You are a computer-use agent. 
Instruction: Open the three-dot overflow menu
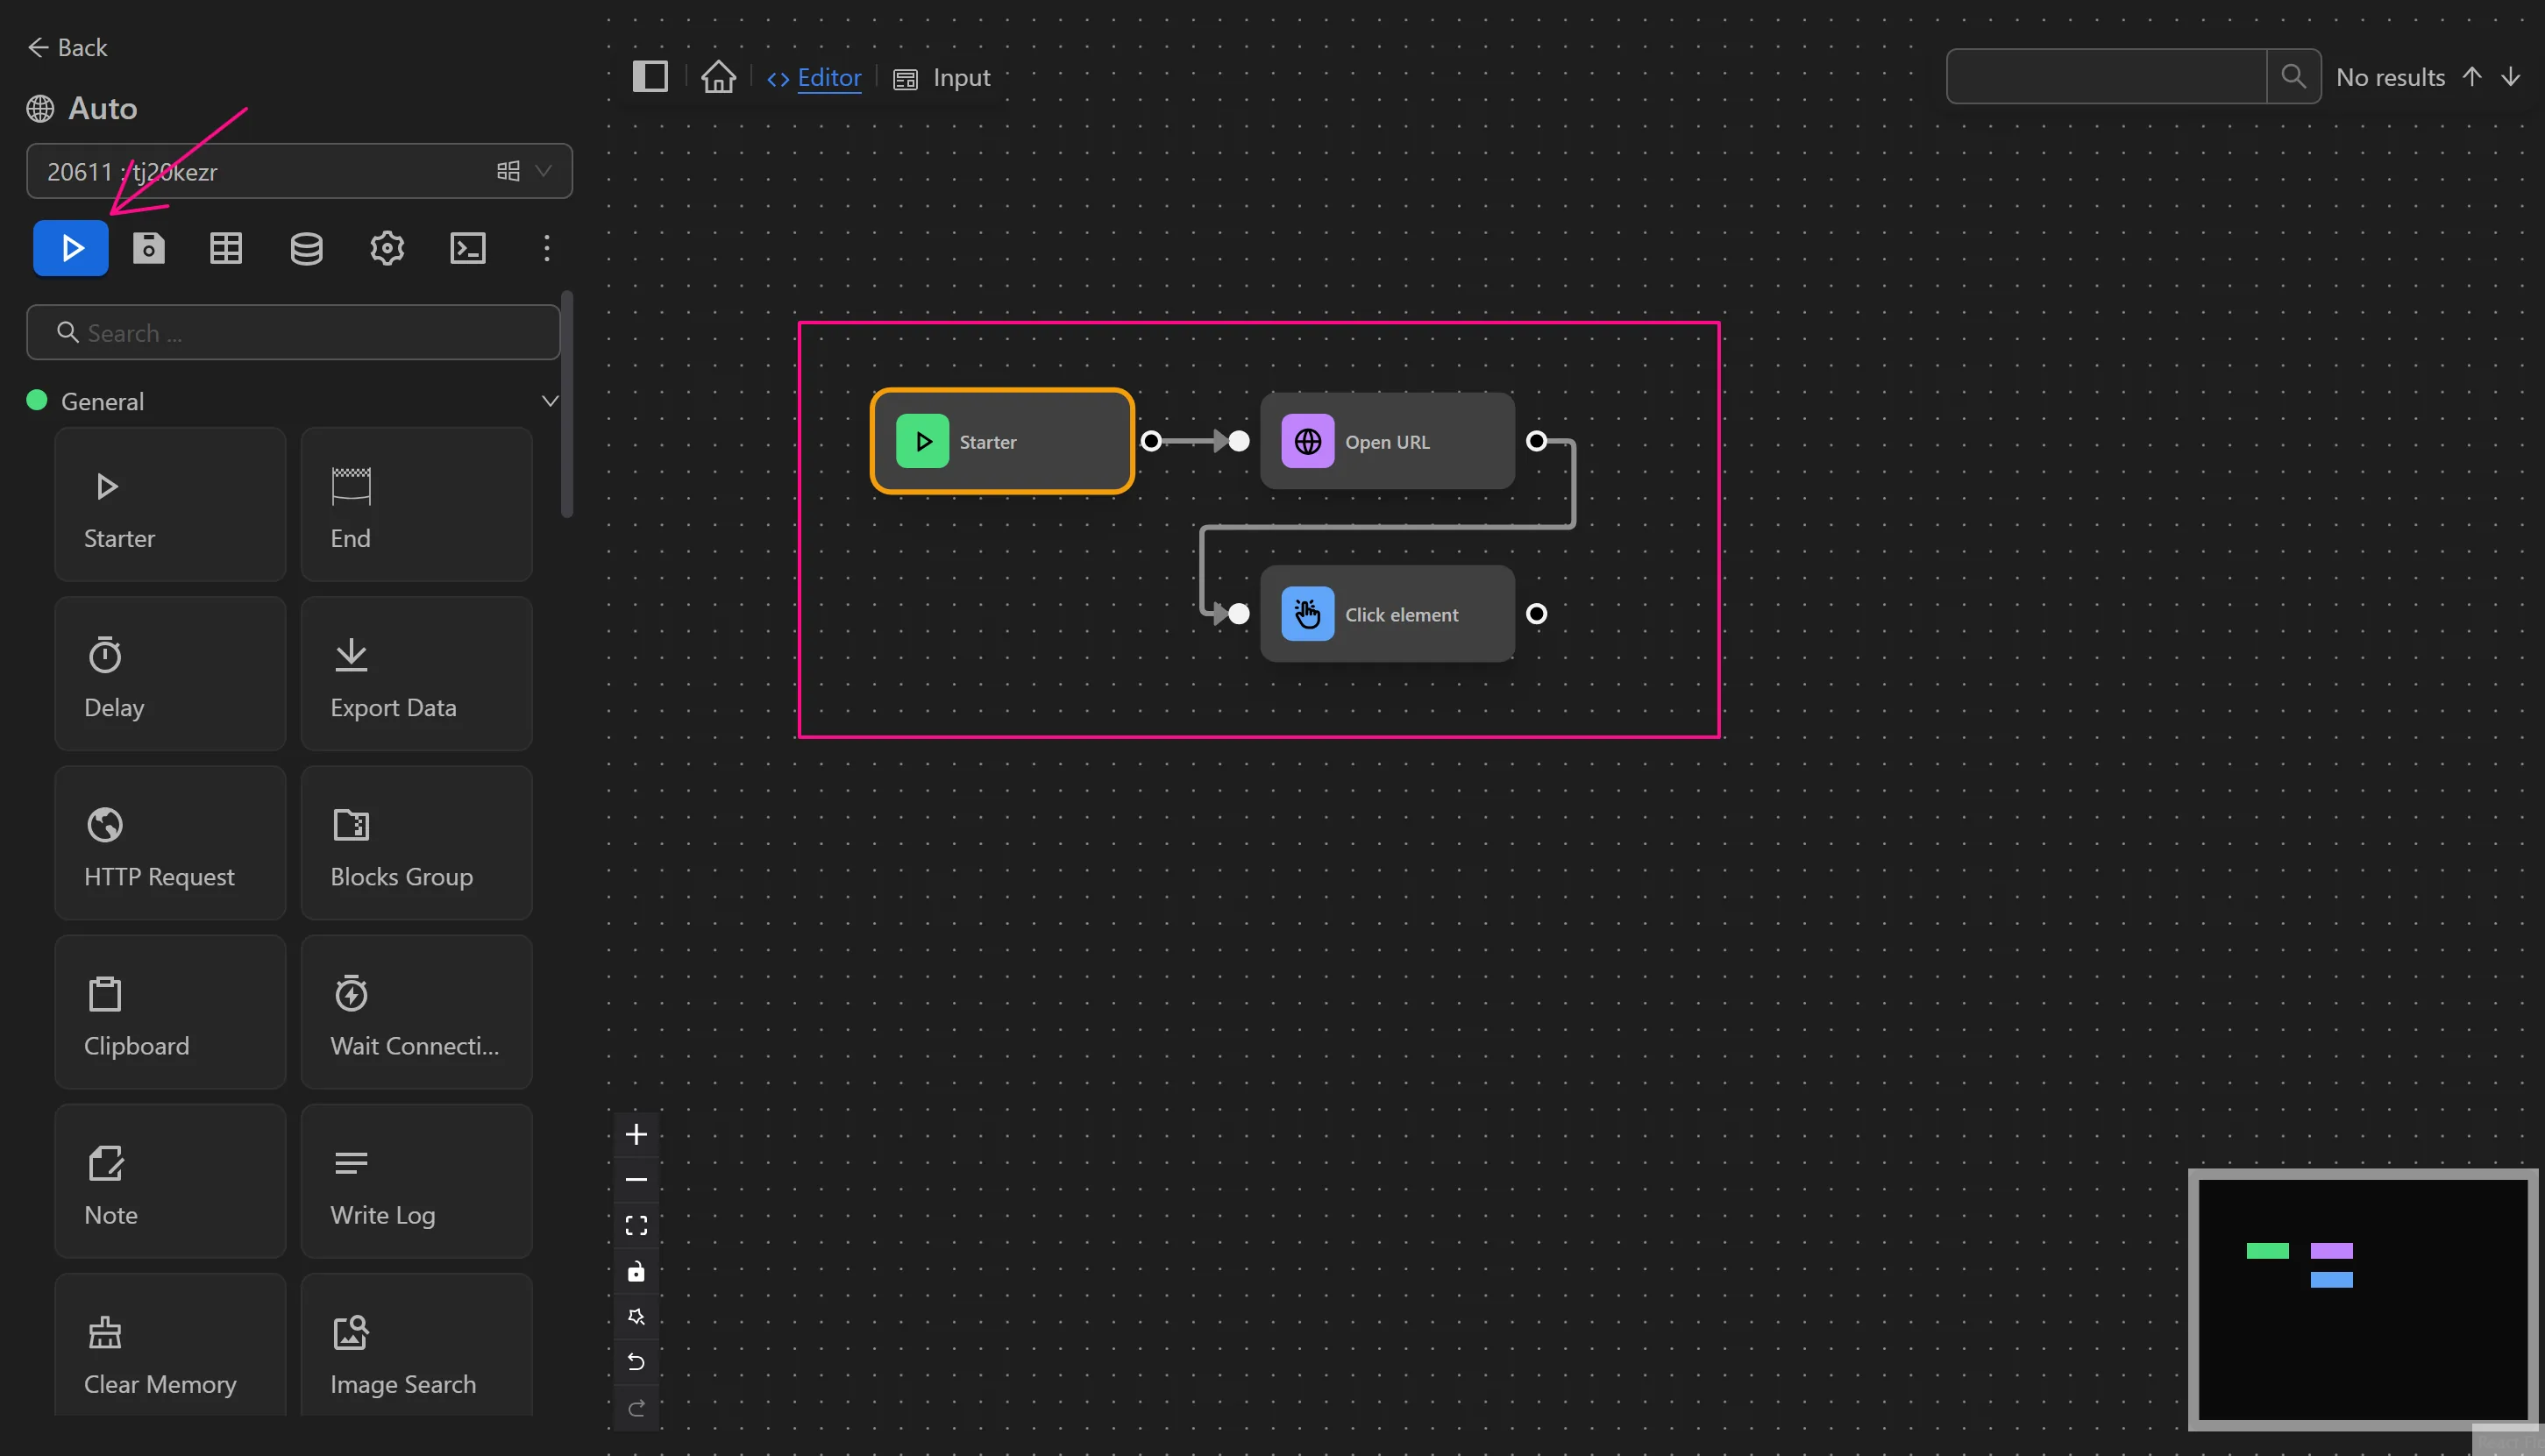click(x=546, y=247)
